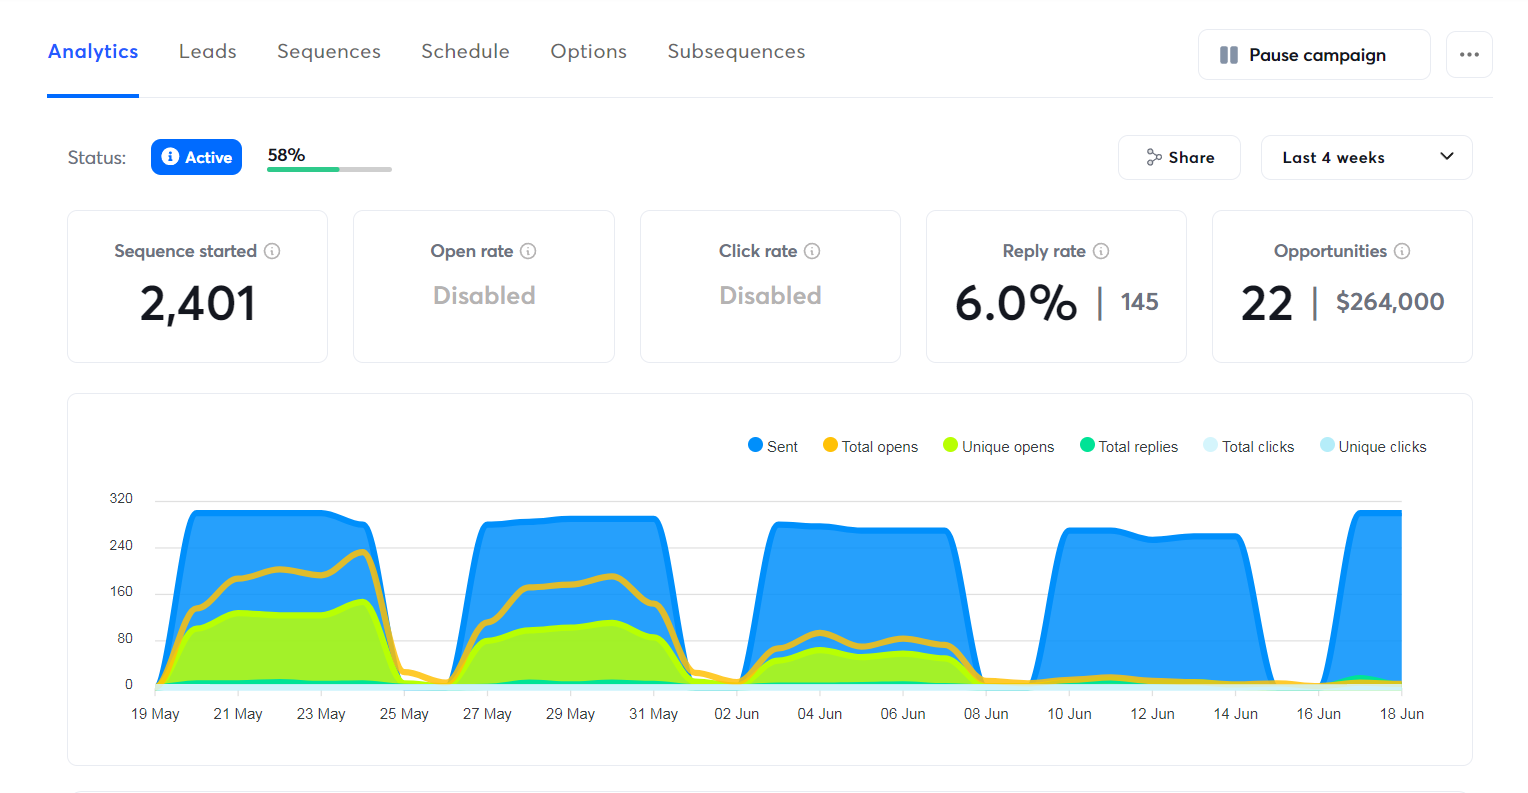
Task: Hide the Total opens line via the legend
Action: coord(869,446)
